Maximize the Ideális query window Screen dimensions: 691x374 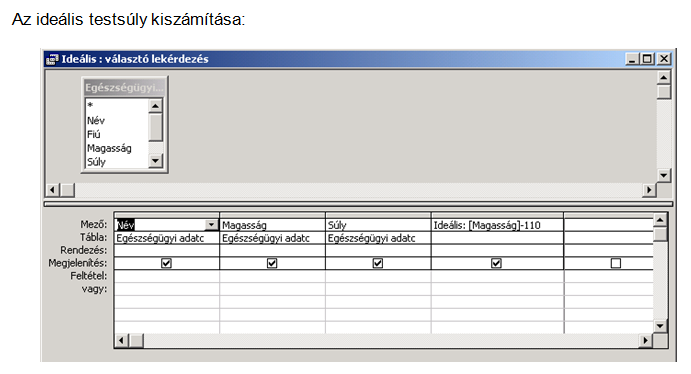click(x=647, y=59)
